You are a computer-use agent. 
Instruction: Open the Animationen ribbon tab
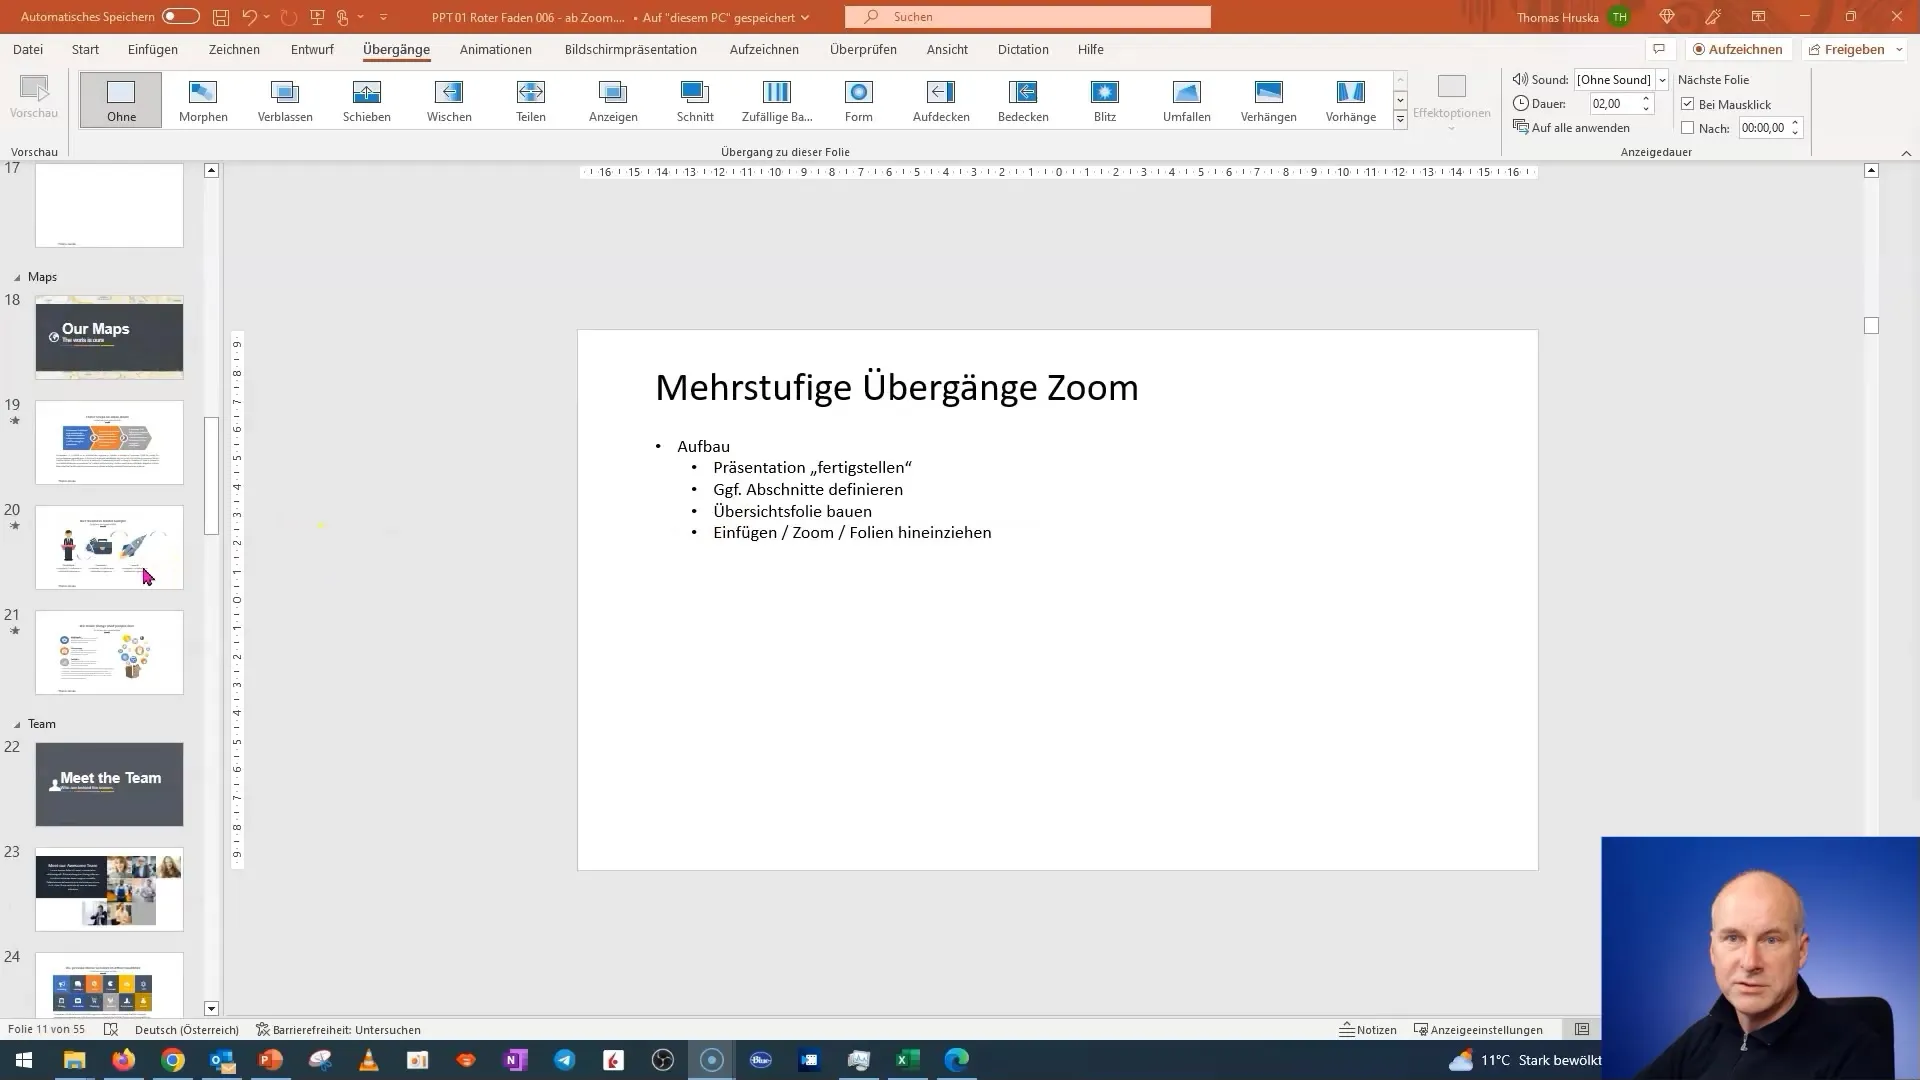tap(495, 49)
